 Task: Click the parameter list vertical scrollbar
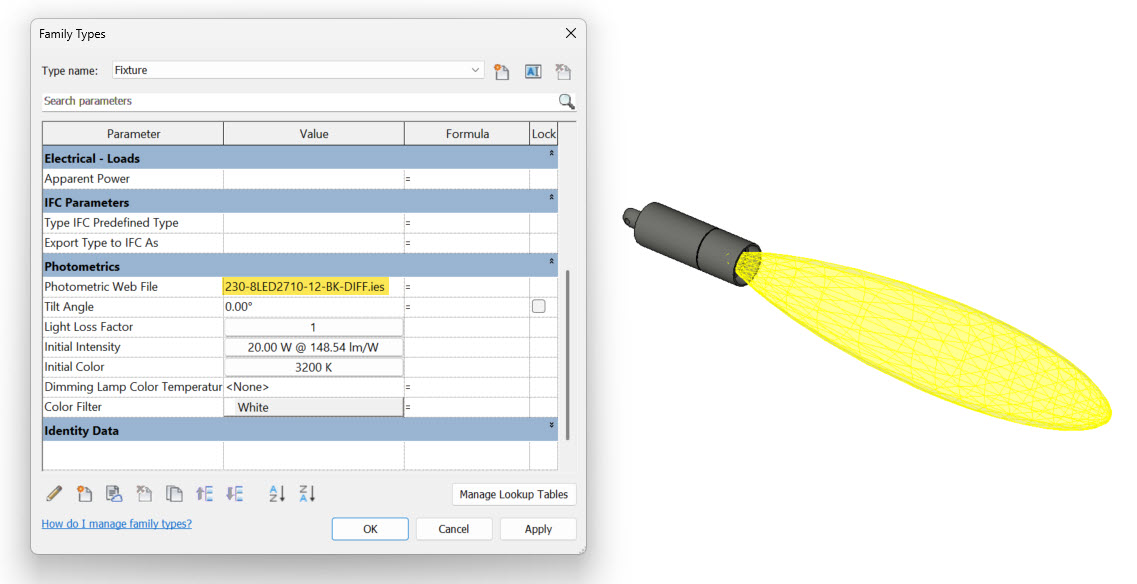568,355
